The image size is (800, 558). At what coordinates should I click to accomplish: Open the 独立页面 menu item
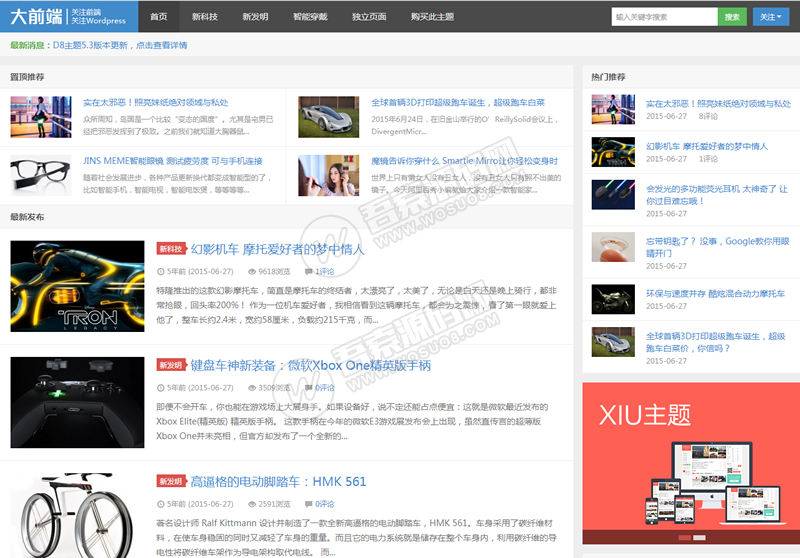point(369,17)
